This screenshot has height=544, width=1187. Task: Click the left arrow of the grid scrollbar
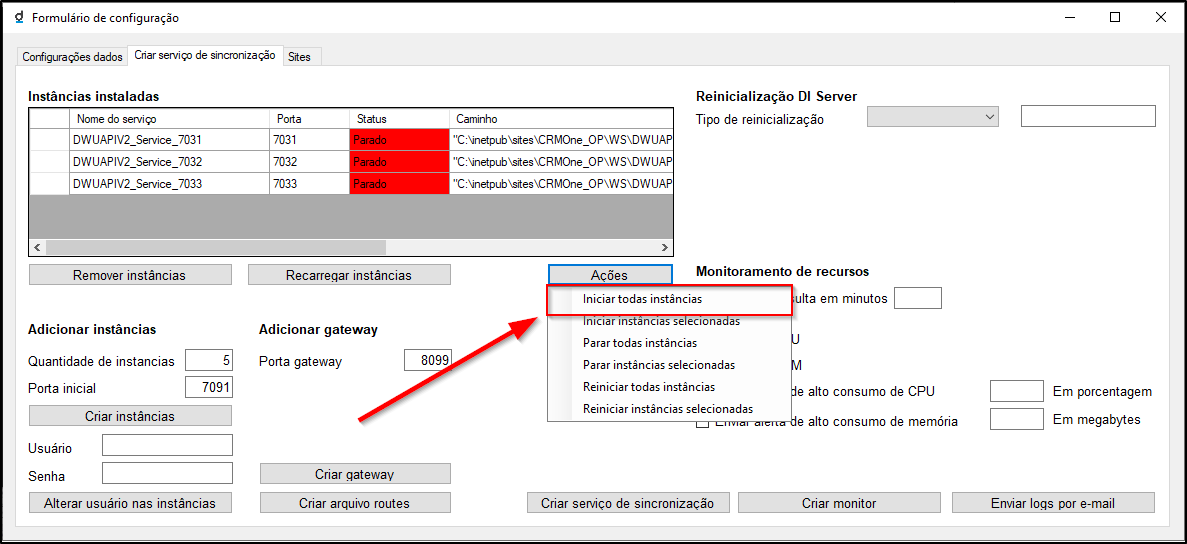click(x=38, y=247)
